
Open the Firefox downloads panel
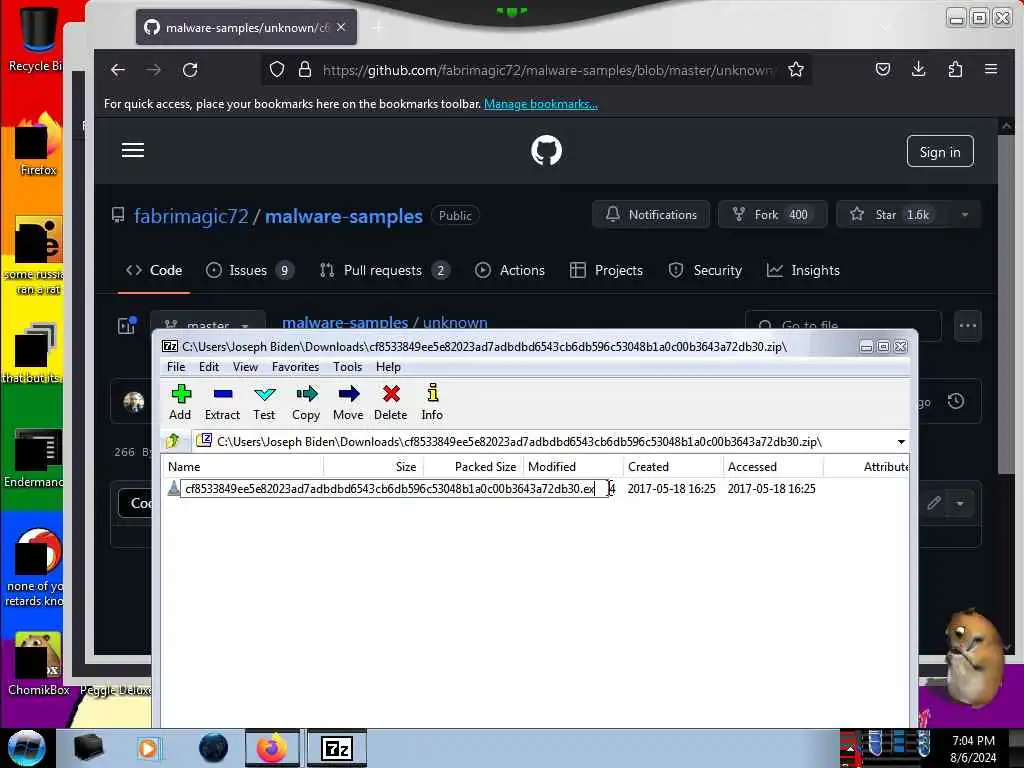(918, 69)
